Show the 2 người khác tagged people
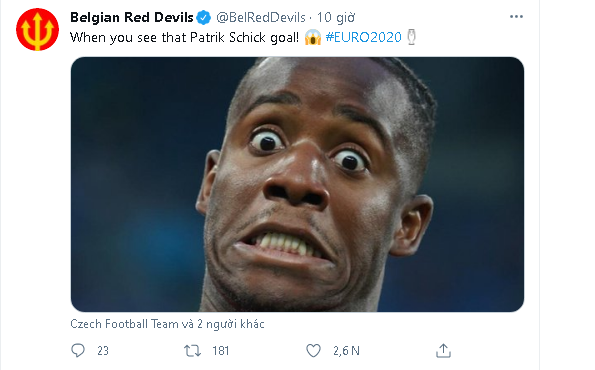 tap(230, 324)
